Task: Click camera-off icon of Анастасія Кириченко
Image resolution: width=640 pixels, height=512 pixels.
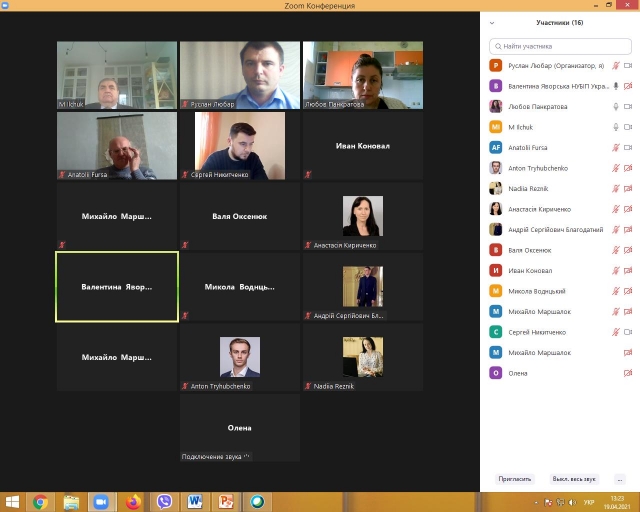Action: click(x=628, y=209)
